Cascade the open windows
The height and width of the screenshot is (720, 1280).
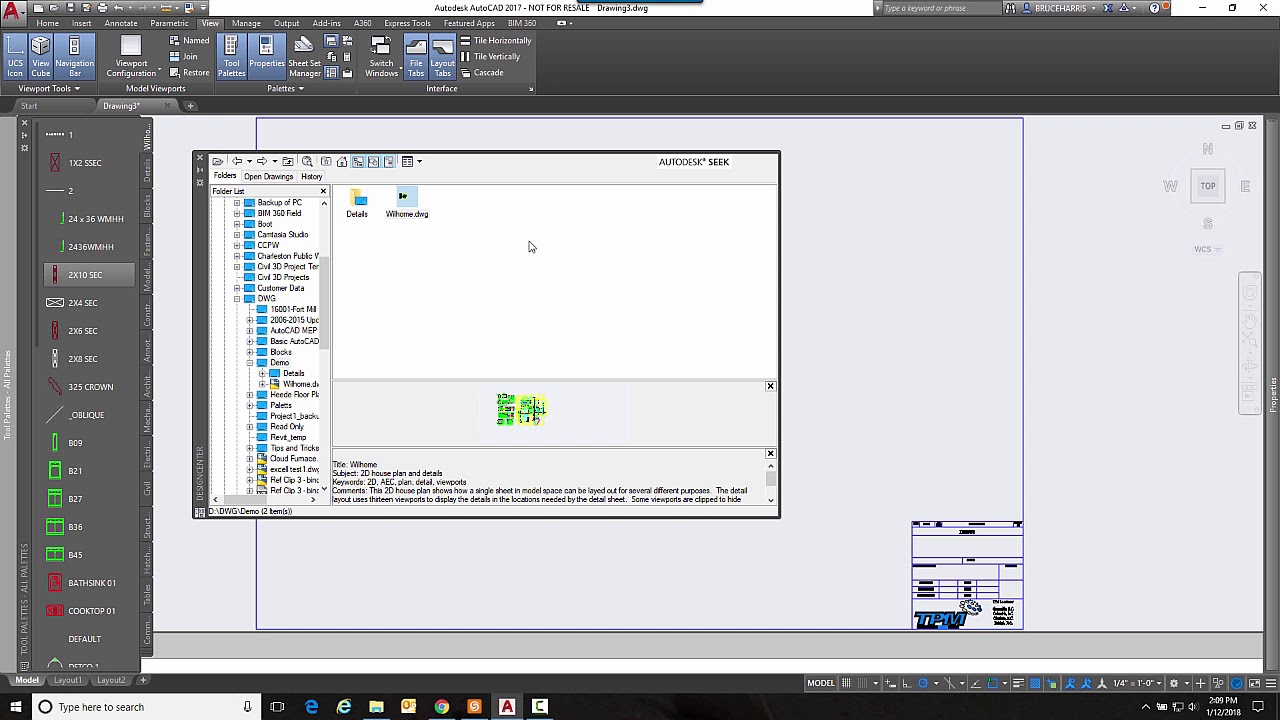click(481, 73)
